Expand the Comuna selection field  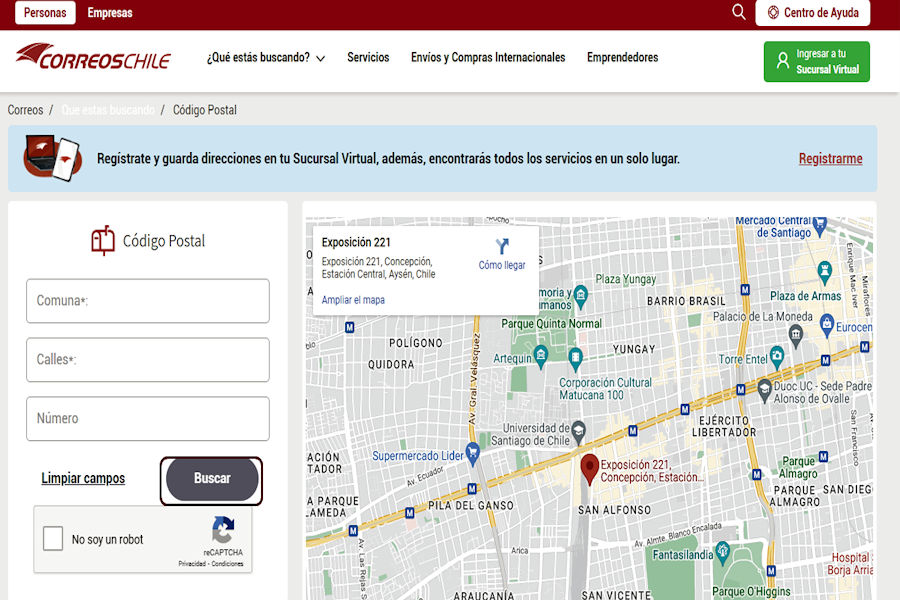147,301
